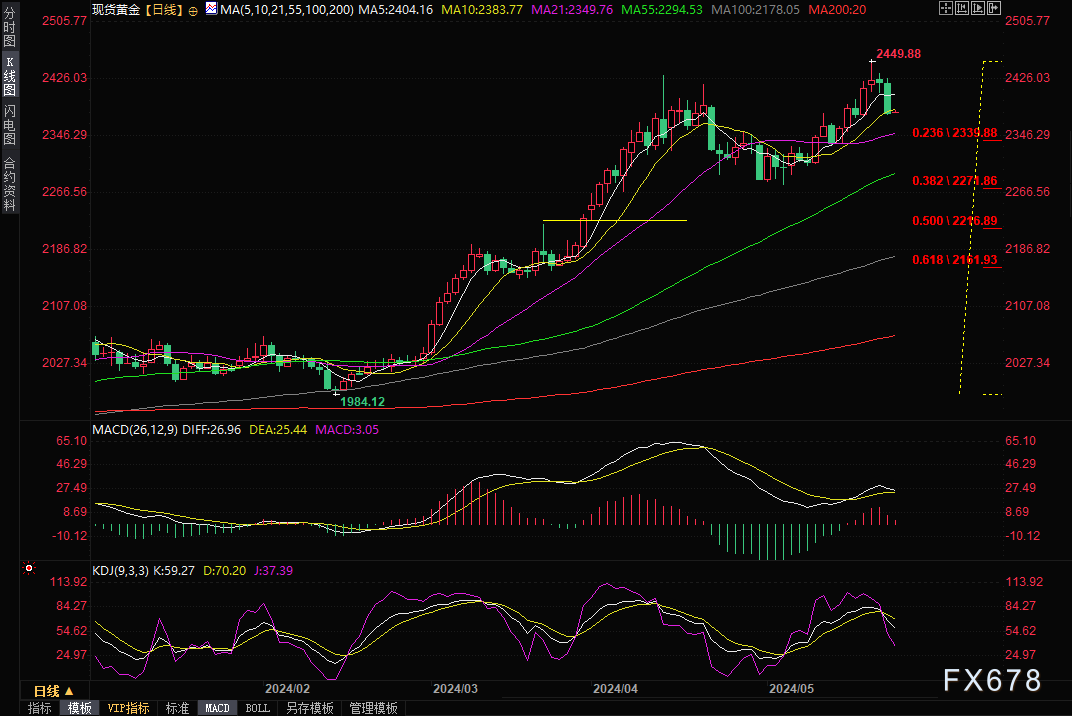This screenshot has width=1072, height=716.
Task: Switch to the 指标 bottom tab
Action: tap(40, 708)
